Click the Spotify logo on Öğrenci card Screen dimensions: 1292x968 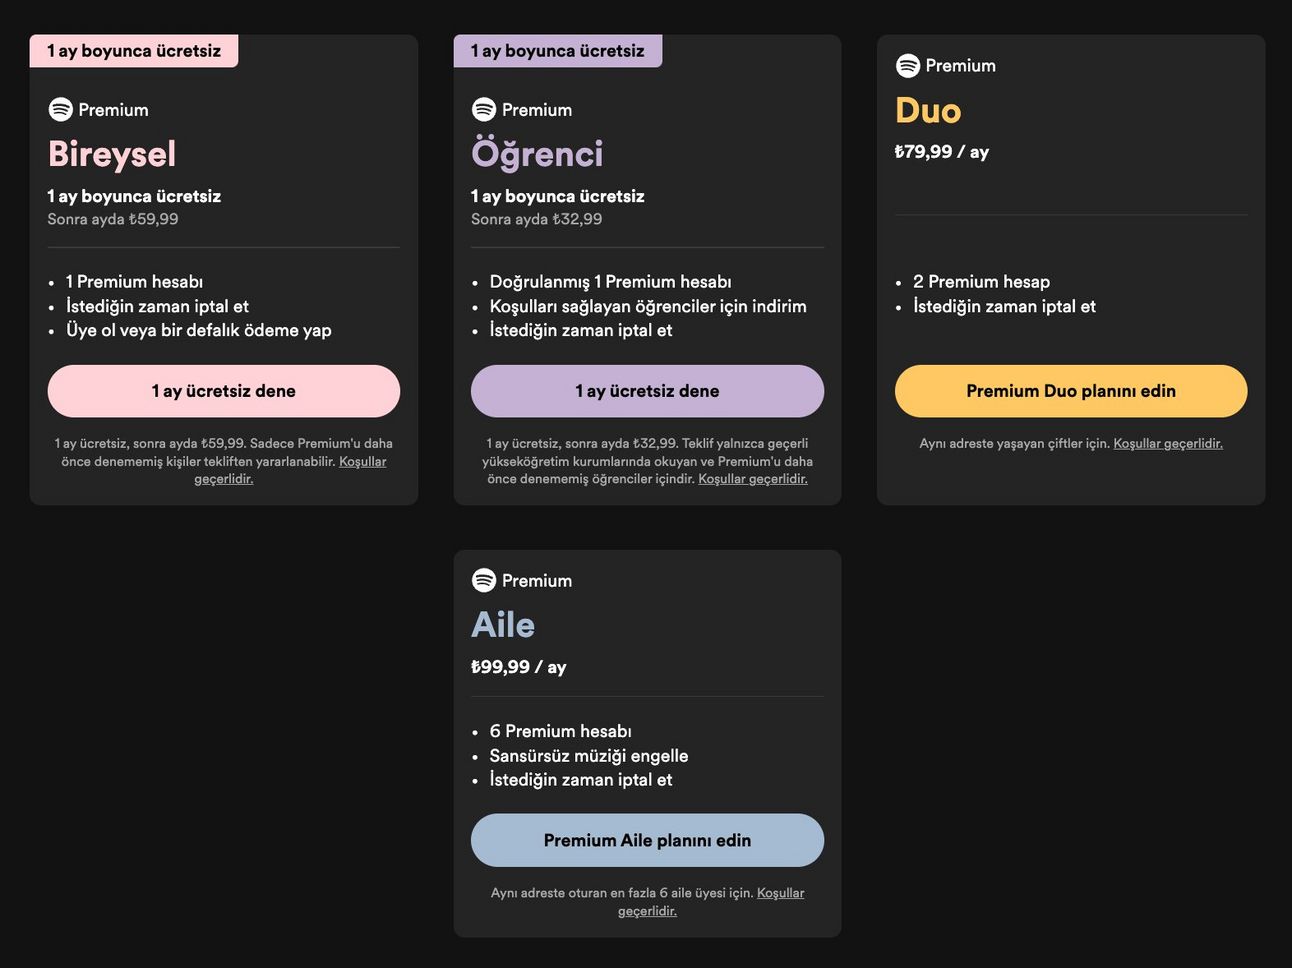(484, 109)
